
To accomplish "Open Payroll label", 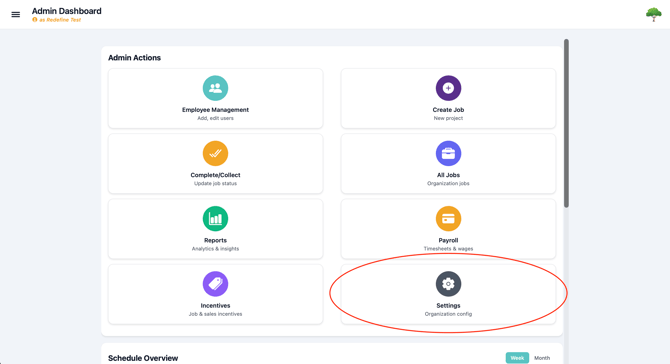I will click(448, 241).
